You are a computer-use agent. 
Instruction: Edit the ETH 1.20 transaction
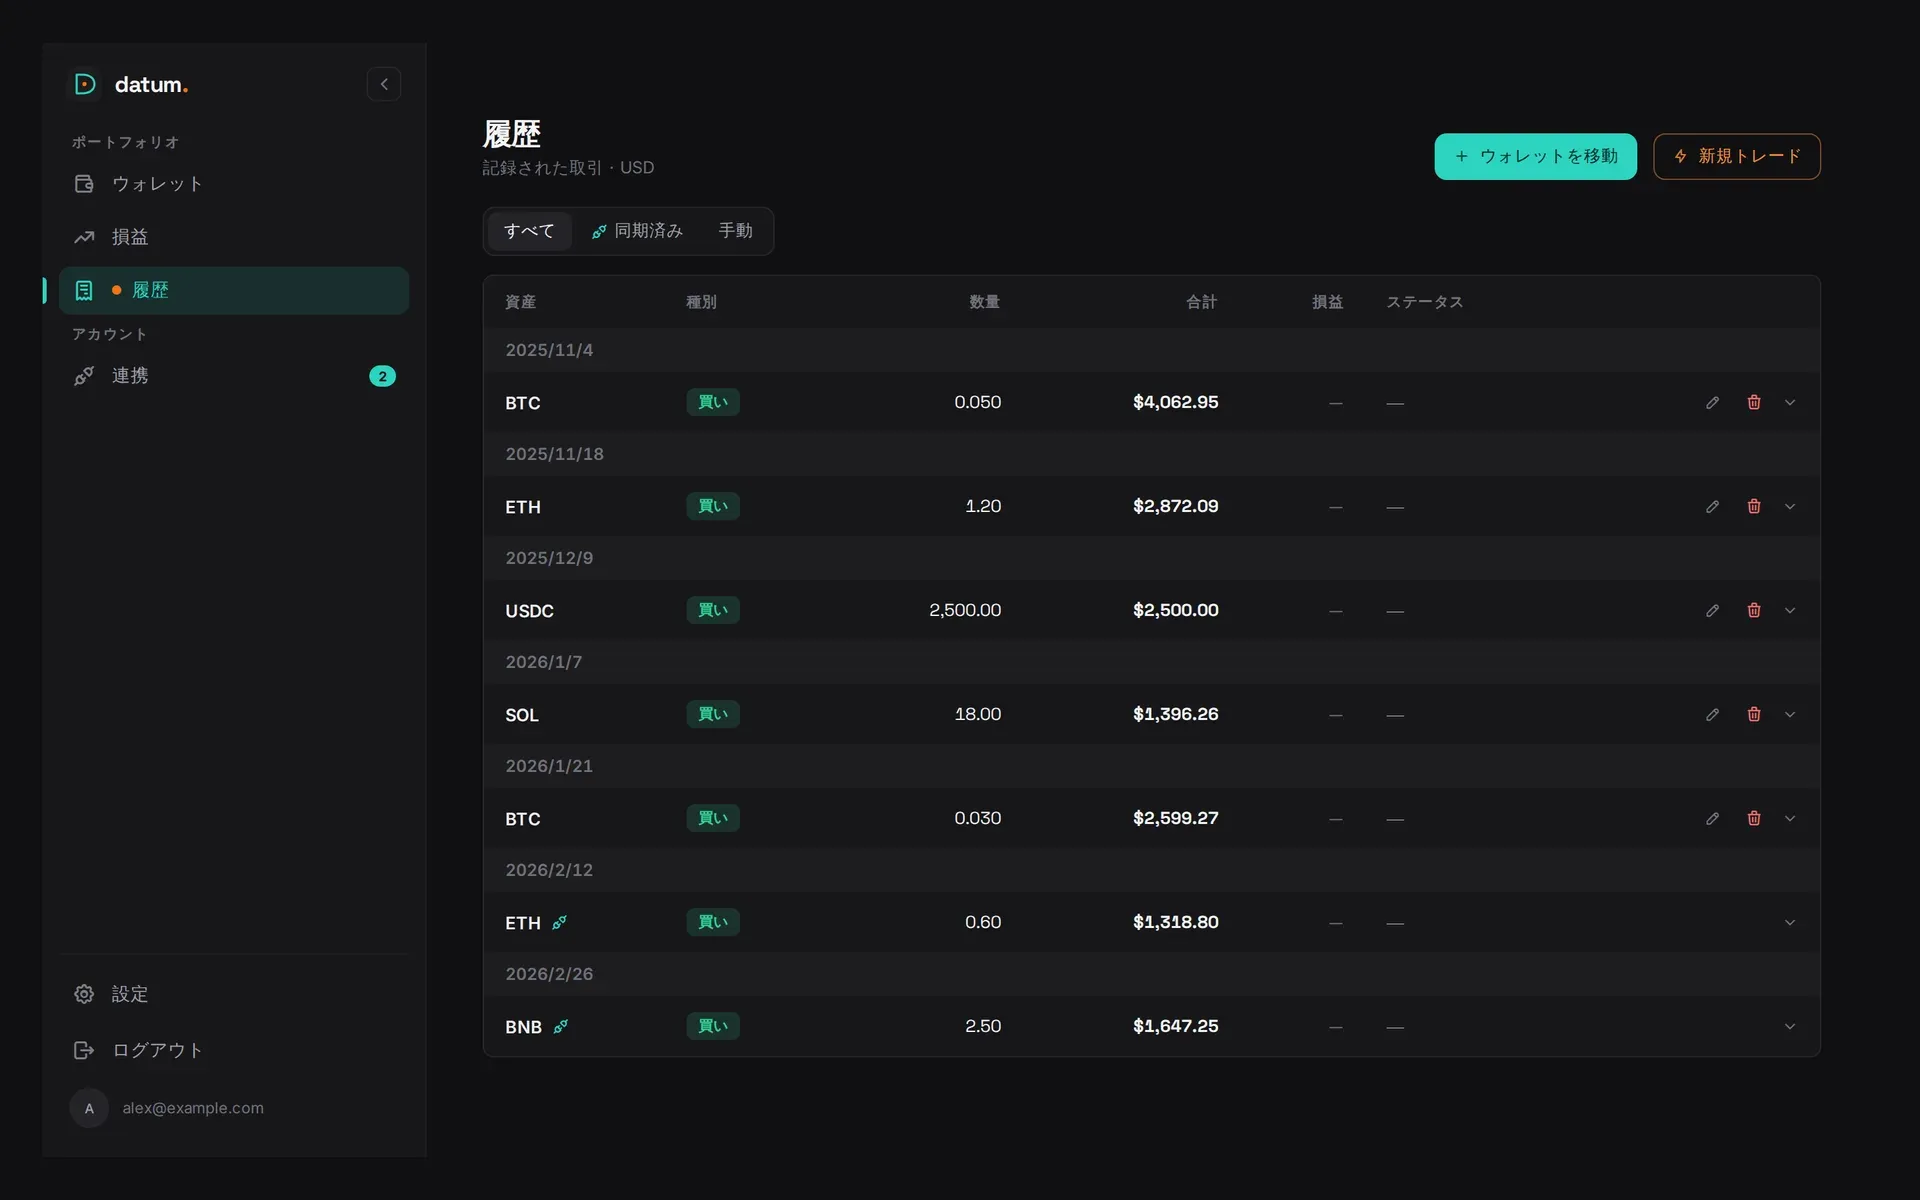tap(1712, 507)
